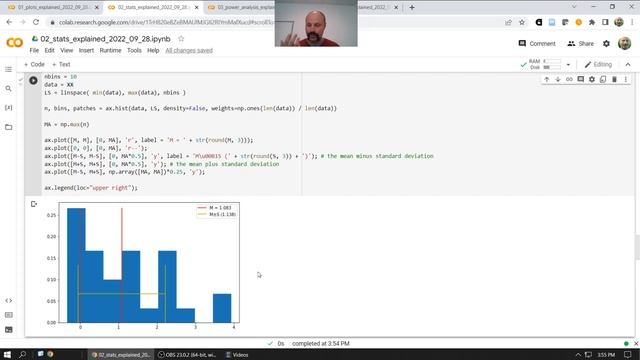Open Editing mode dropdown

[598, 64]
